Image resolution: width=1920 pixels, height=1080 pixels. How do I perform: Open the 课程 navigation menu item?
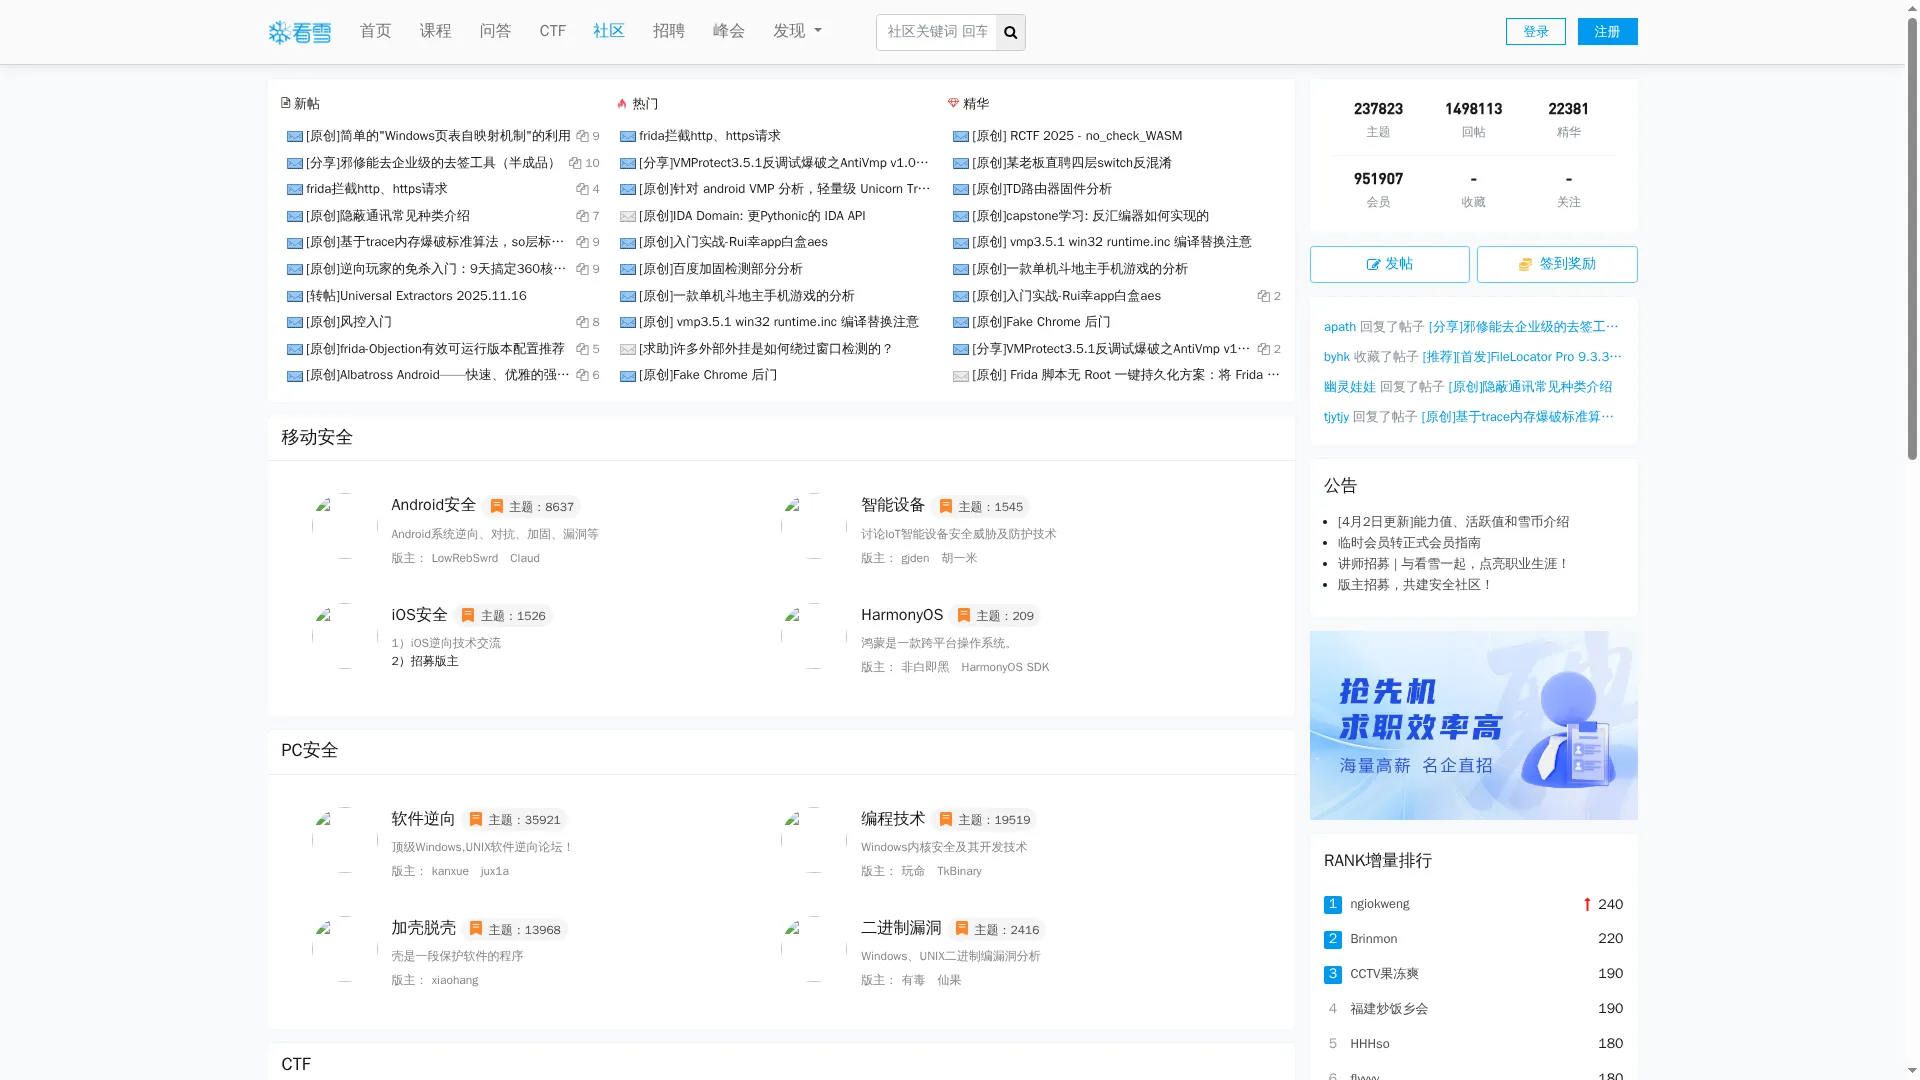[x=435, y=31]
